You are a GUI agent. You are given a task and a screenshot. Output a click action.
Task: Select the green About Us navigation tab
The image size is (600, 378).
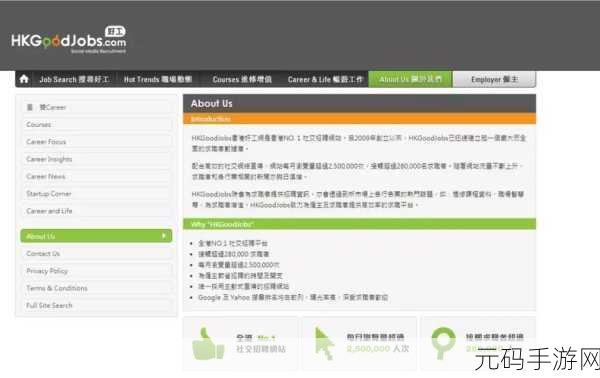click(x=410, y=79)
